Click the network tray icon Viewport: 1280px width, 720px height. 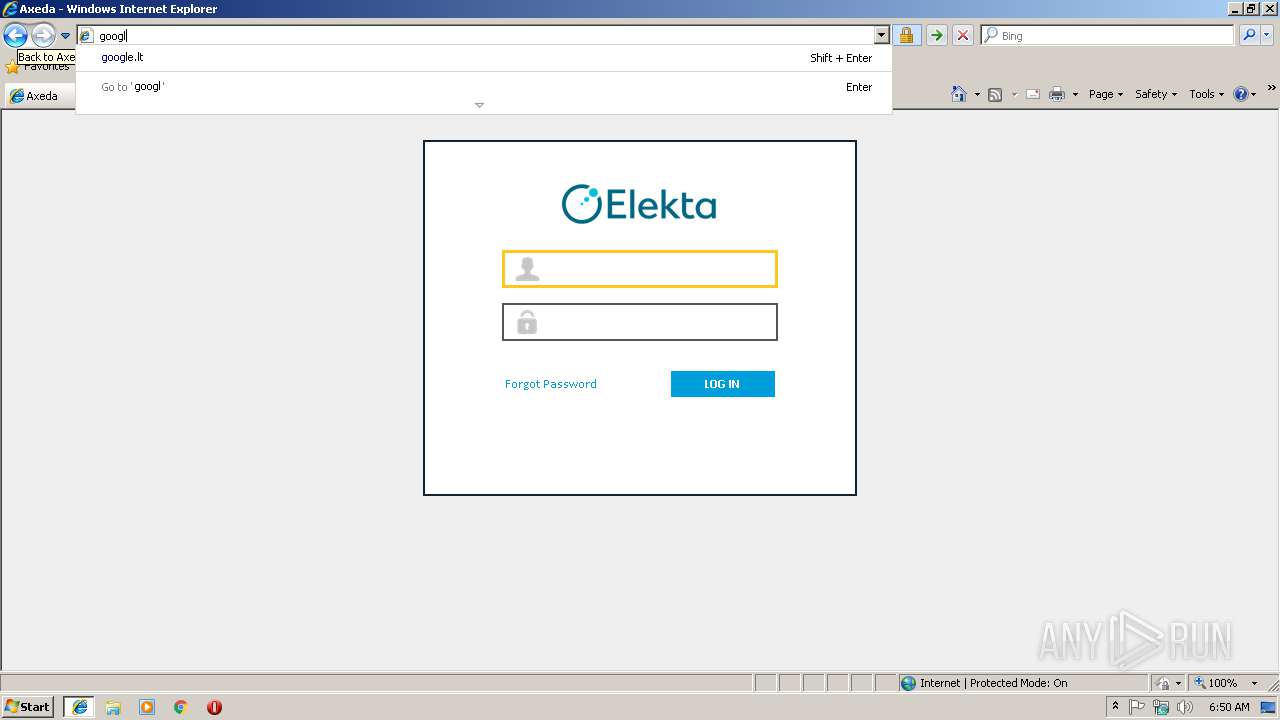tap(1161, 707)
